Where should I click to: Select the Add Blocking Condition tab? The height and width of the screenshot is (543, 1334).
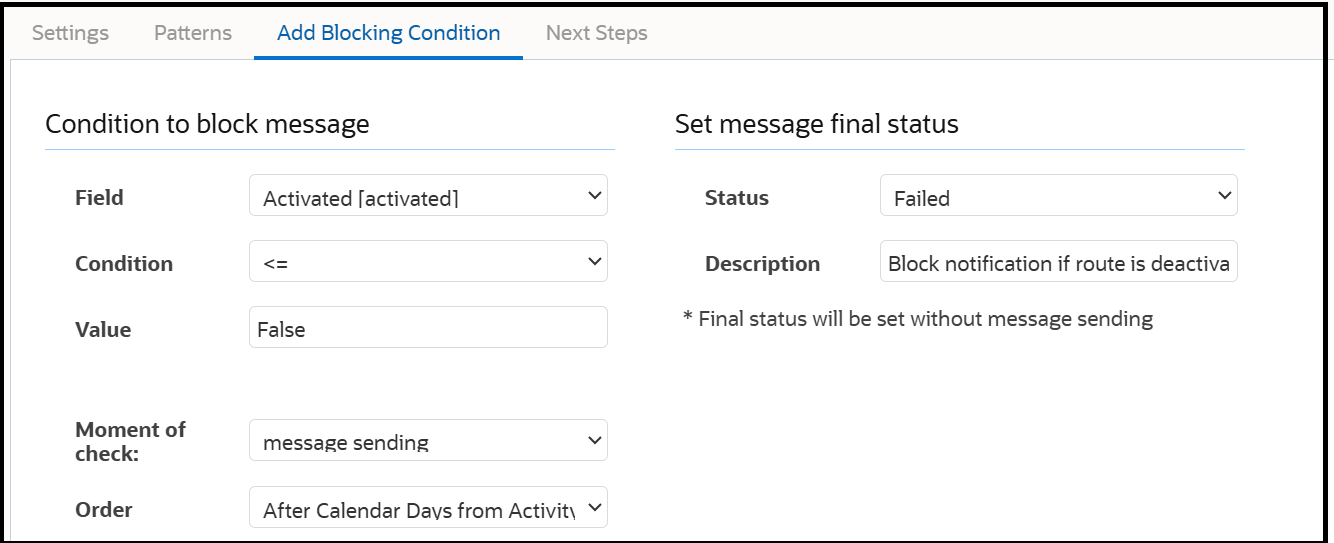click(388, 33)
